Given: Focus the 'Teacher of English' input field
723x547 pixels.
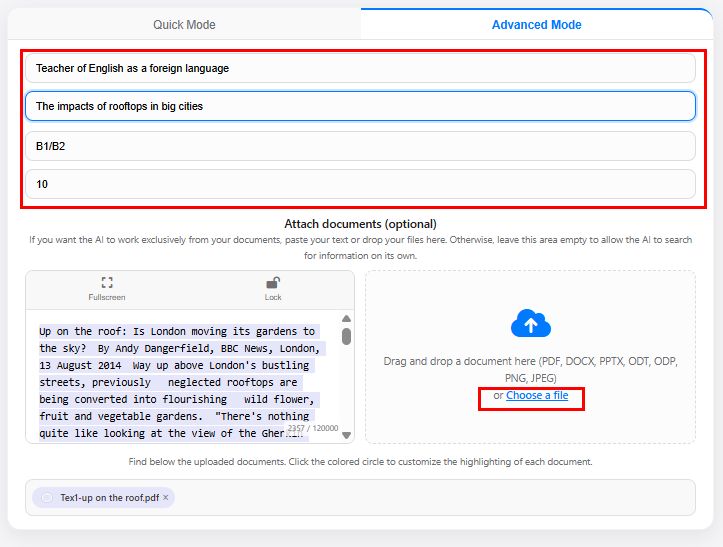Looking at the screenshot, I should coord(360,68).
